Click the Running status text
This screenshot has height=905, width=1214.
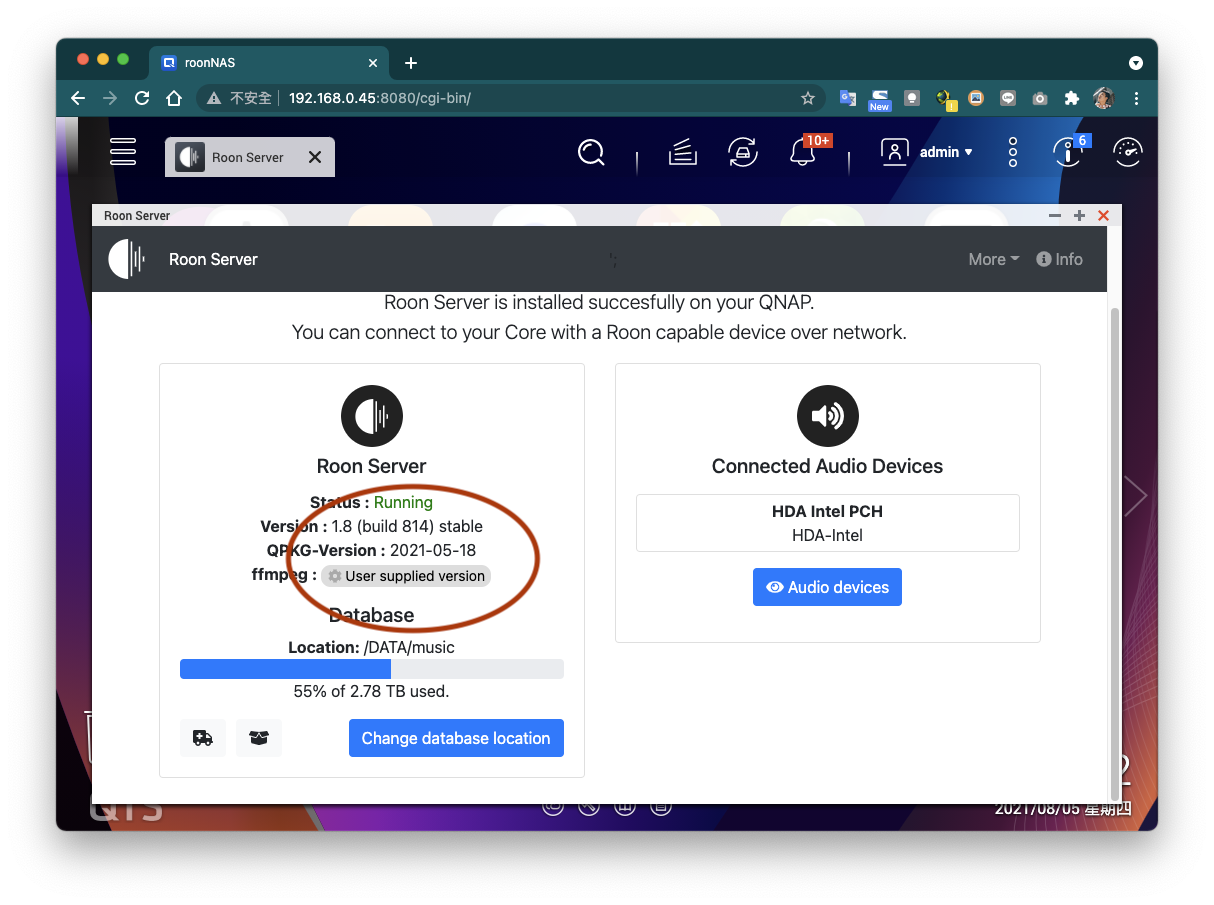coord(403,502)
